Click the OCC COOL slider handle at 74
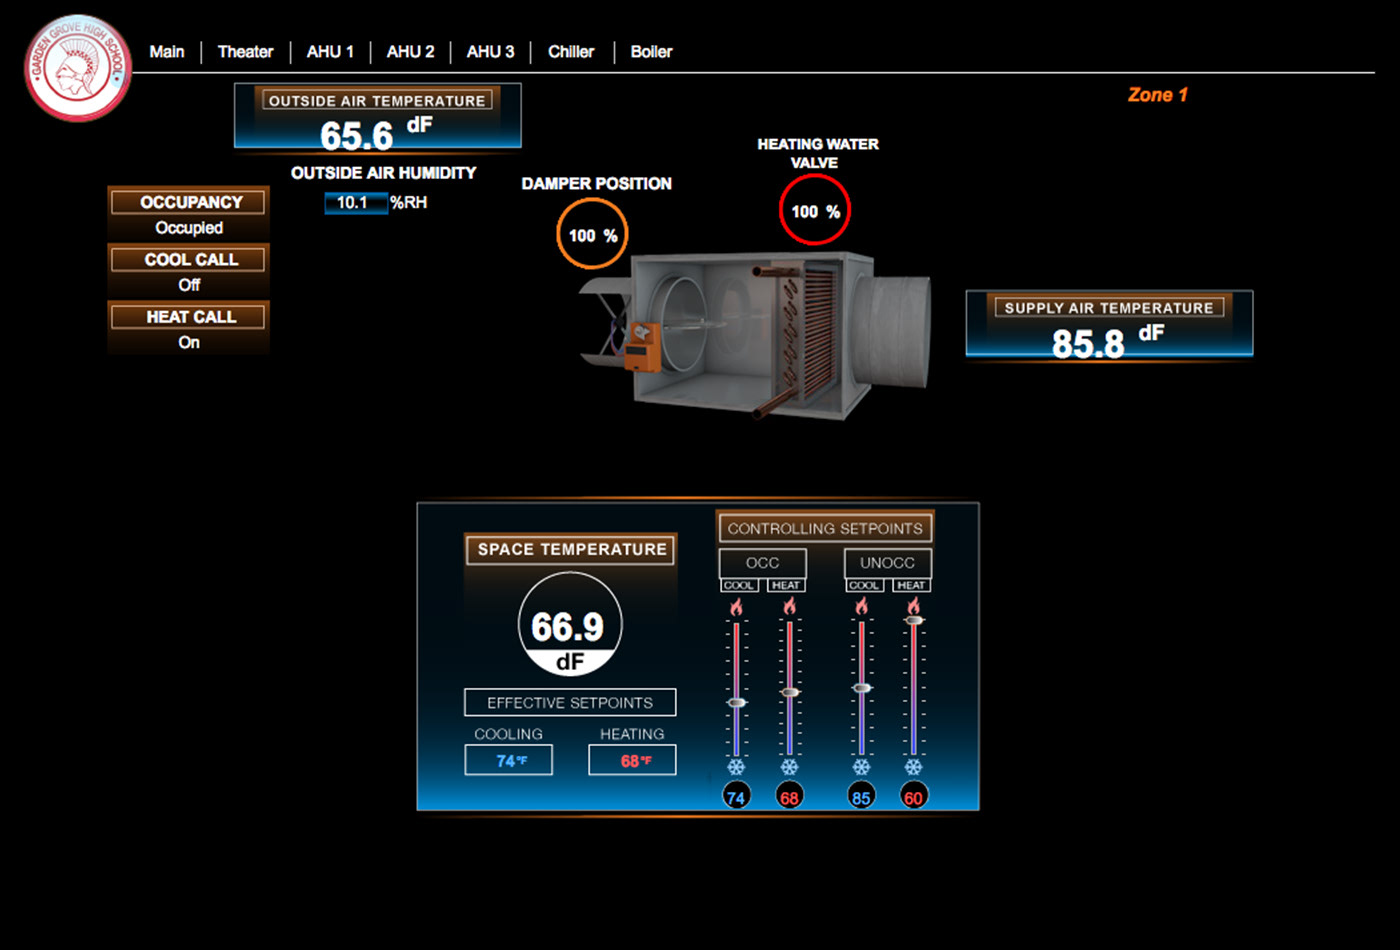1400x950 pixels. click(737, 703)
